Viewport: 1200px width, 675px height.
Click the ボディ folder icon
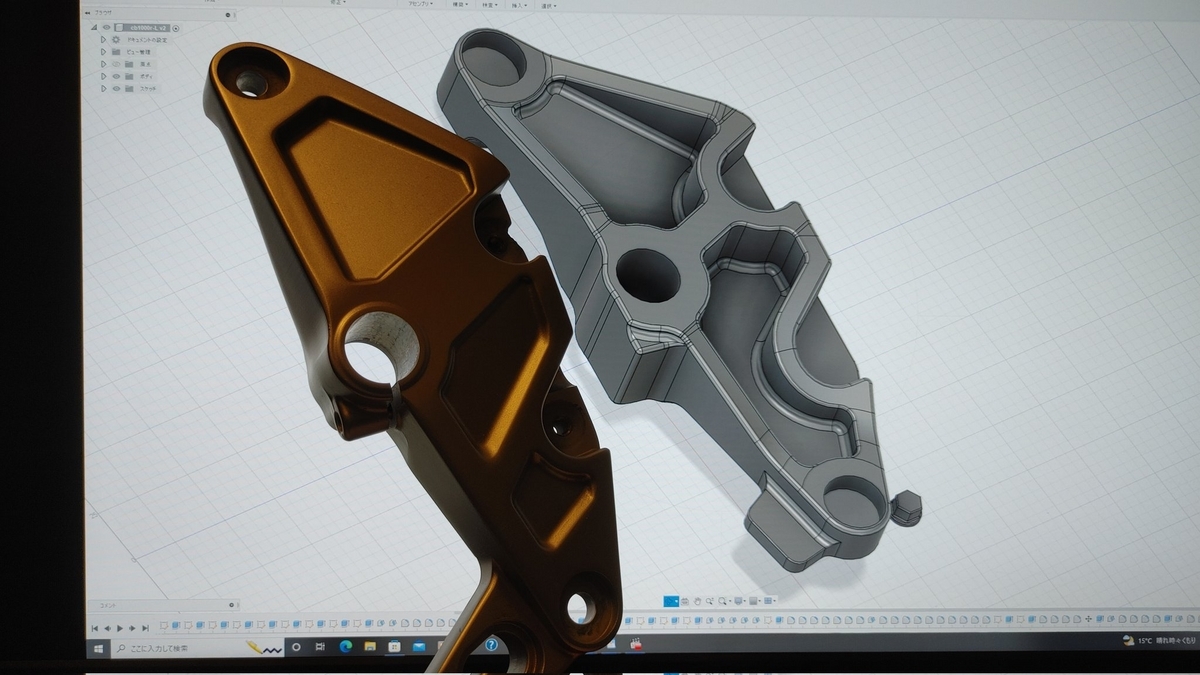[129, 76]
